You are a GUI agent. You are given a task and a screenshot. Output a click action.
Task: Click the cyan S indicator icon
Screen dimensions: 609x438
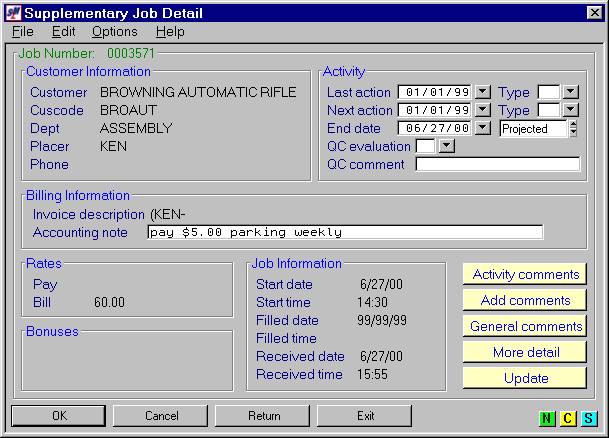(x=589, y=418)
